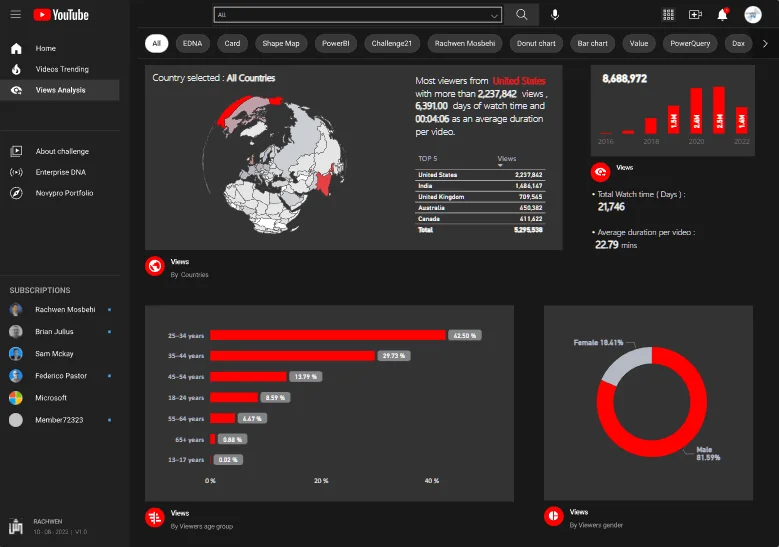Image resolution: width=779 pixels, height=547 pixels.
Task: Open Member72323 subscription
Action: pos(60,420)
